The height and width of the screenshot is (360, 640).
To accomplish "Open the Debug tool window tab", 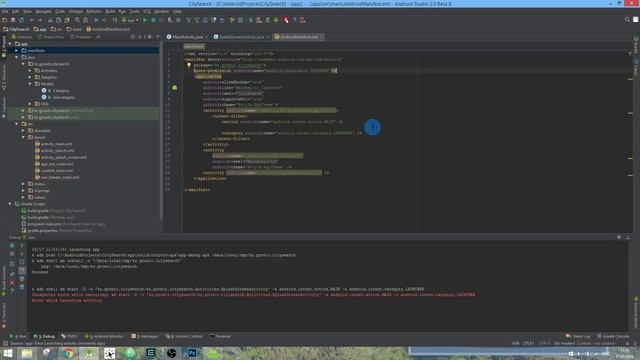I will pyautogui.click(x=44, y=336).
